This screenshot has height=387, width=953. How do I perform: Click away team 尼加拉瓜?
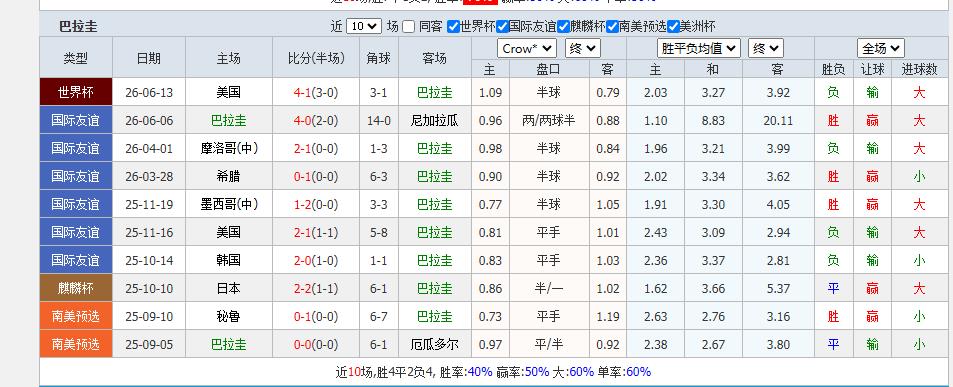pyautogui.click(x=435, y=121)
